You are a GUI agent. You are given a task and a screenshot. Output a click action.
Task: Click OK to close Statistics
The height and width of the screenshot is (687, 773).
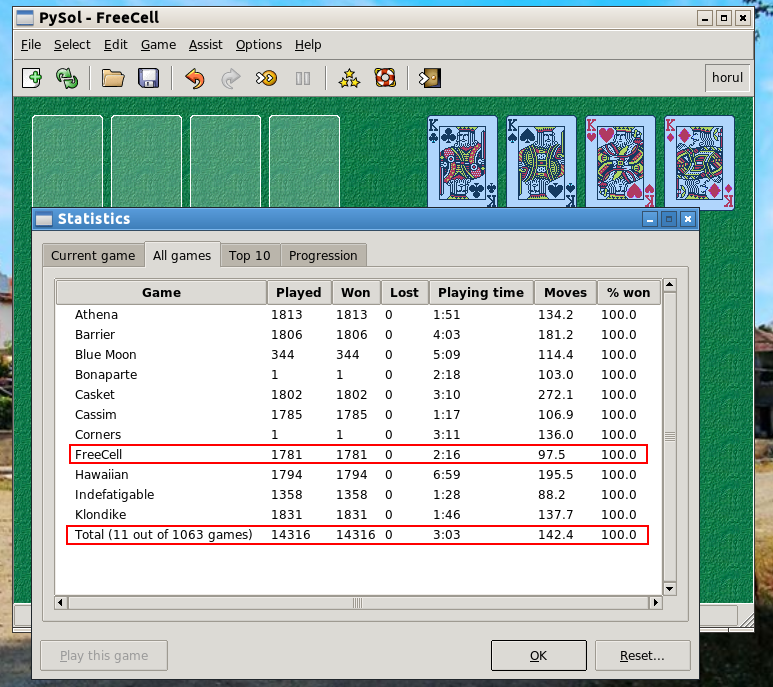pyautogui.click(x=538, y=655)
